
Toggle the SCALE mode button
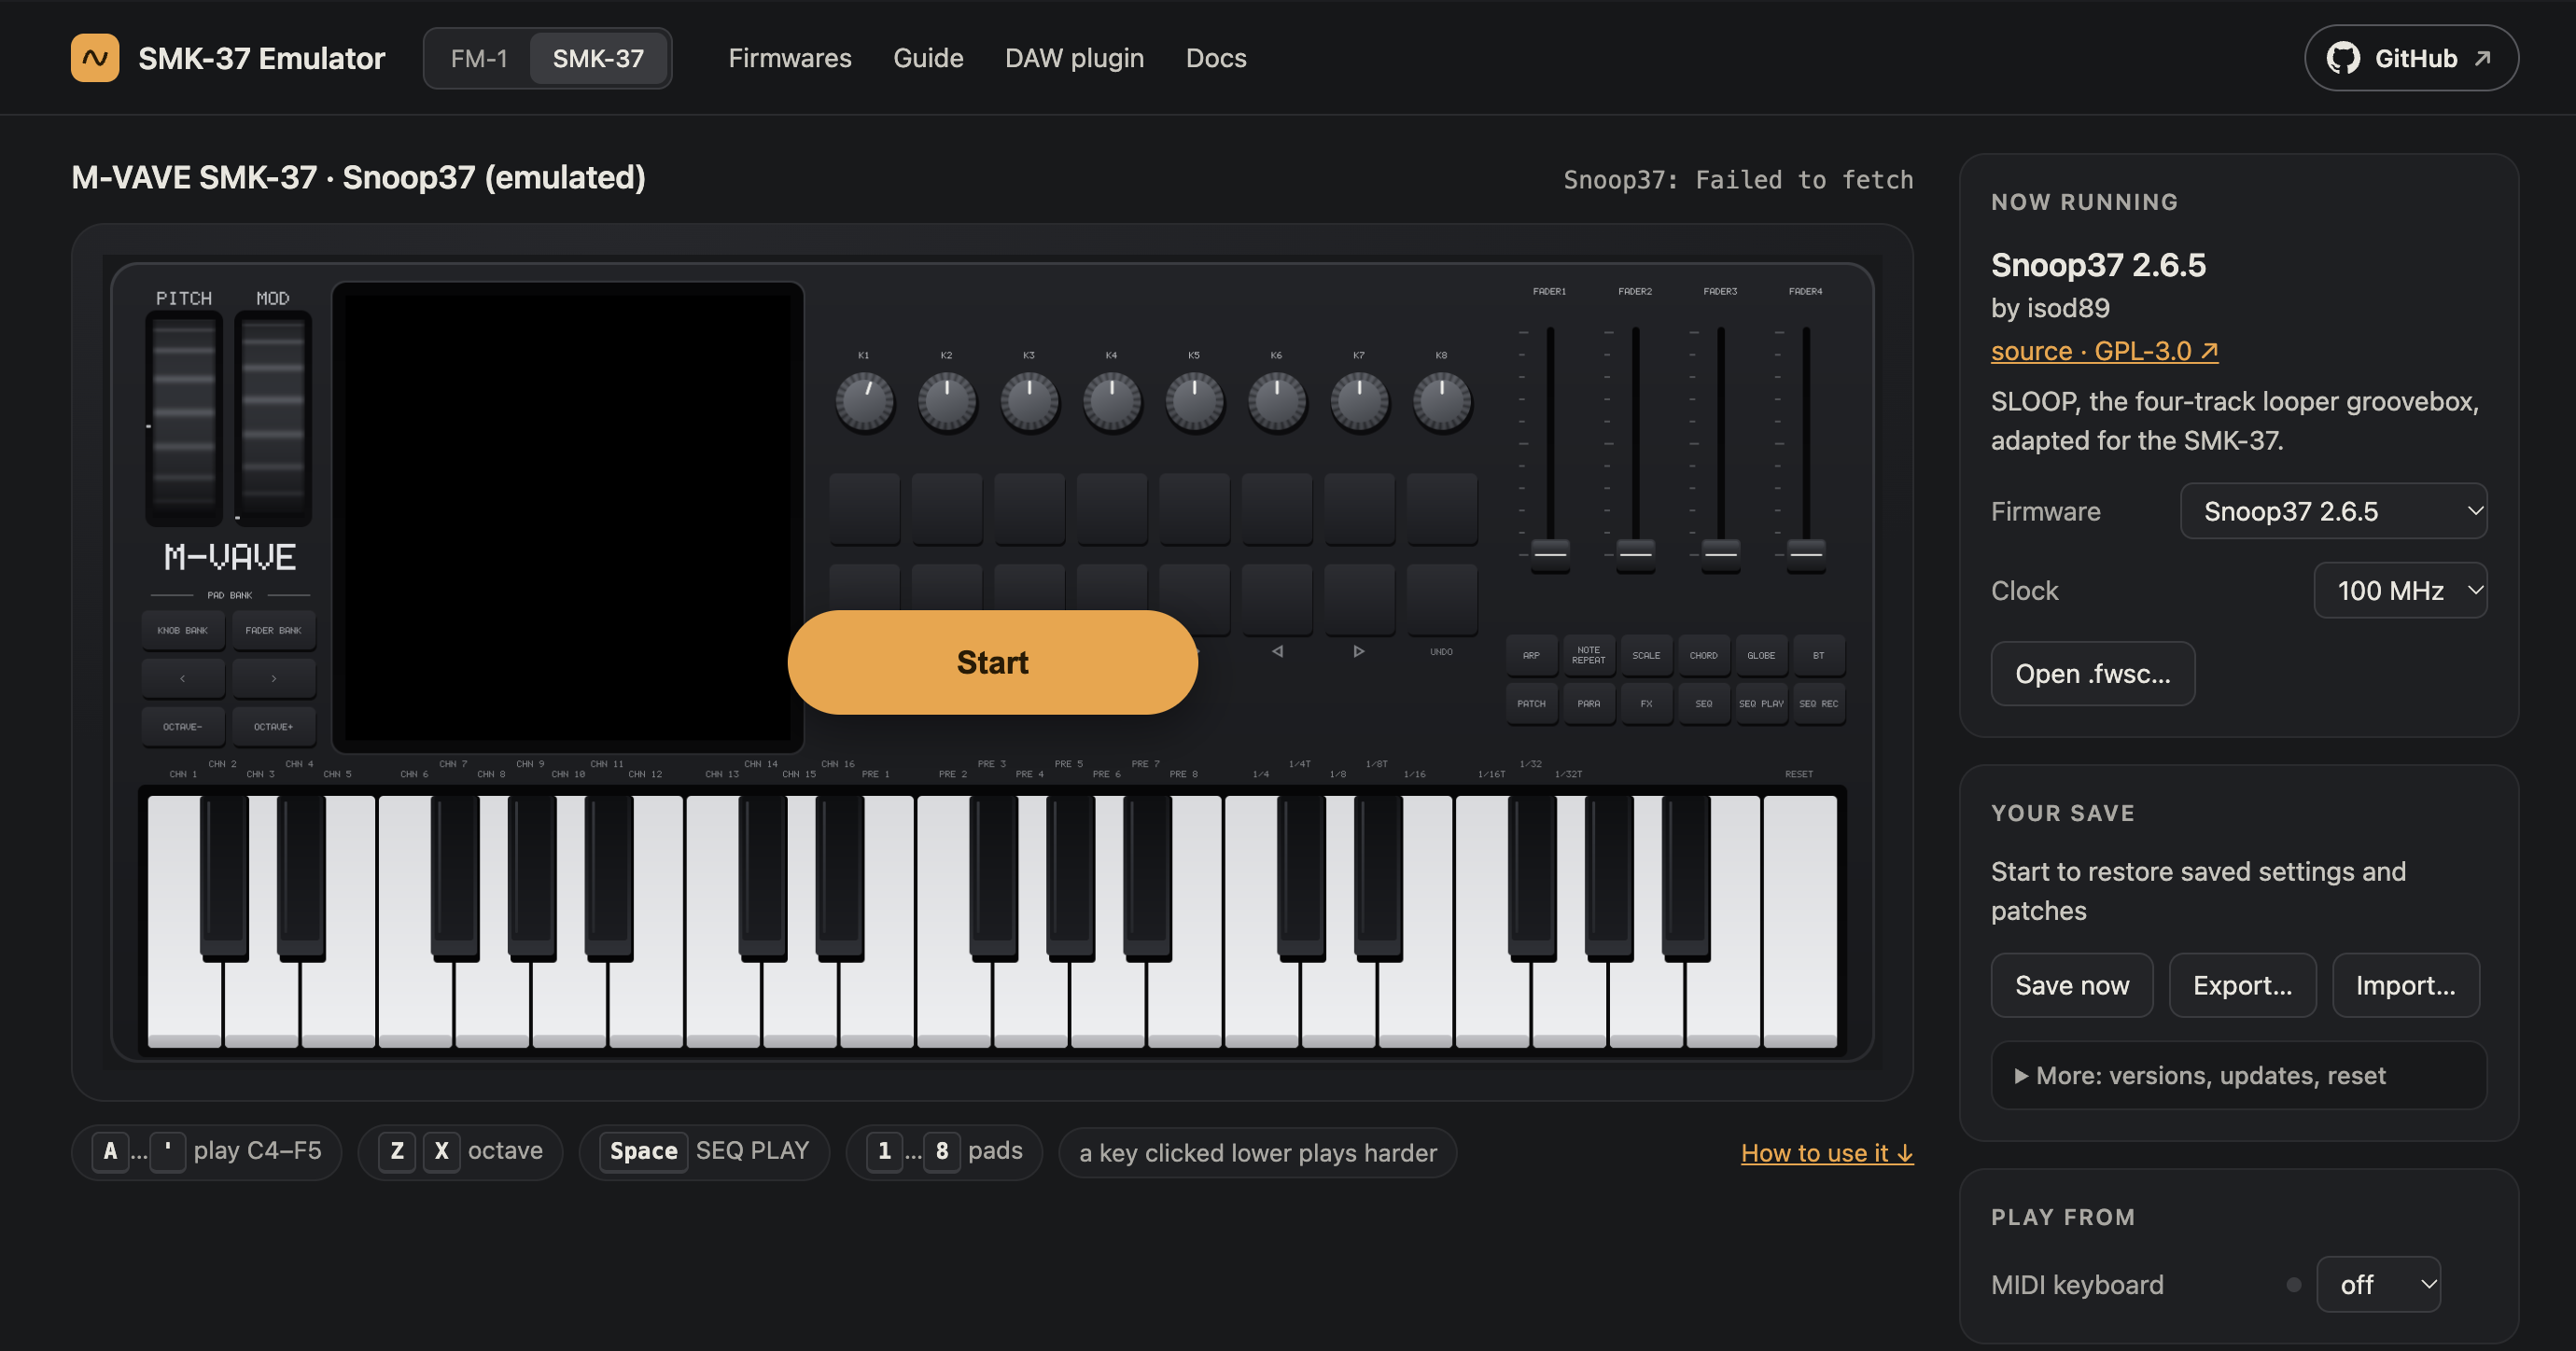coord(1646,656)
